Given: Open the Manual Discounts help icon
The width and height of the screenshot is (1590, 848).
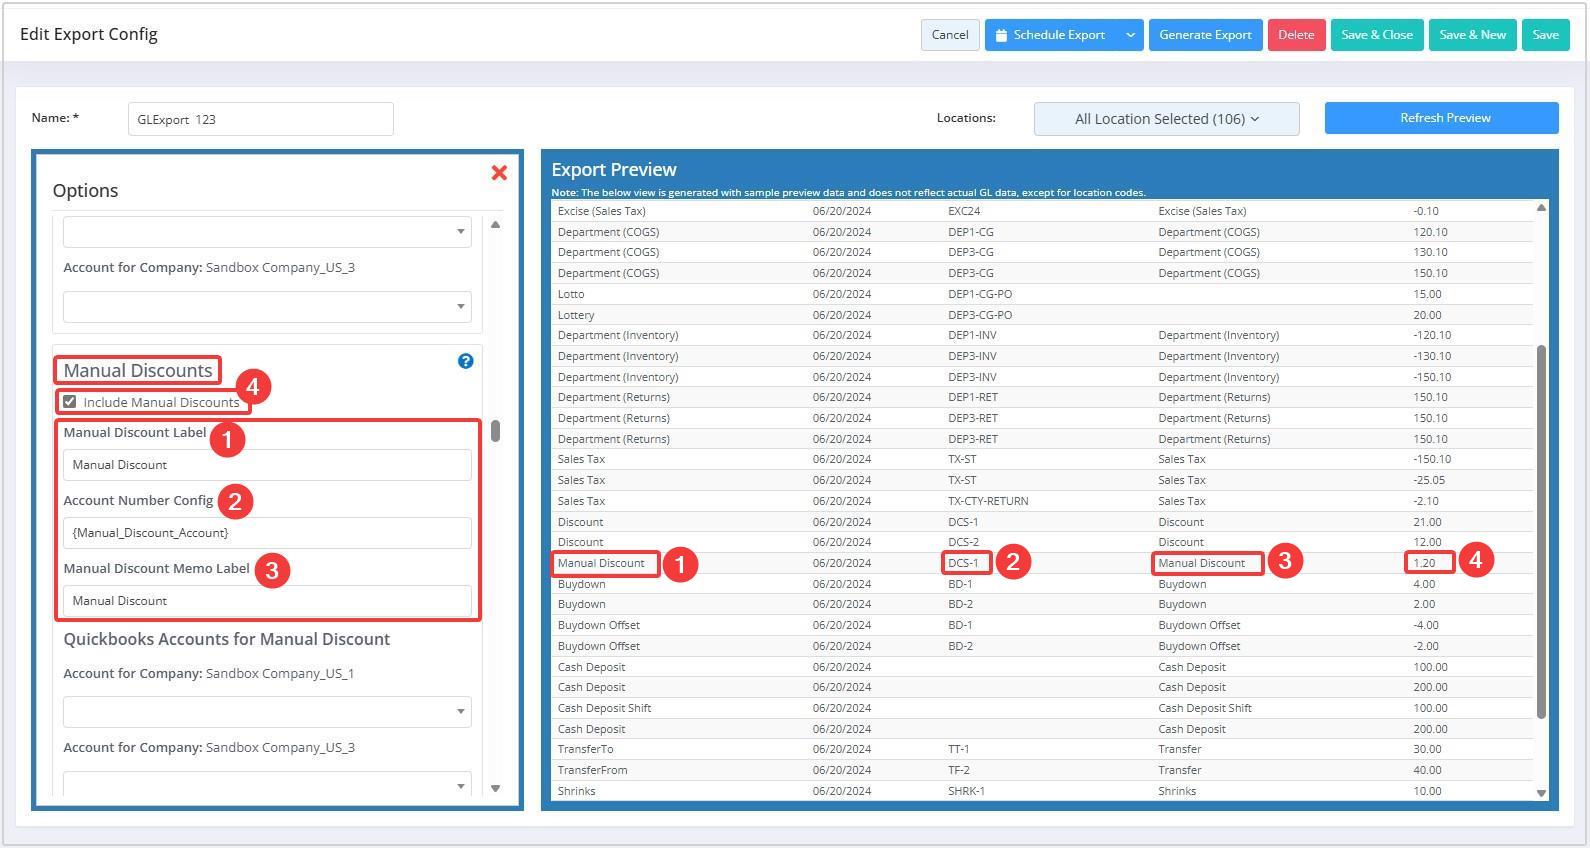Looking at the screenshot, I should click(x=465, y=361).
